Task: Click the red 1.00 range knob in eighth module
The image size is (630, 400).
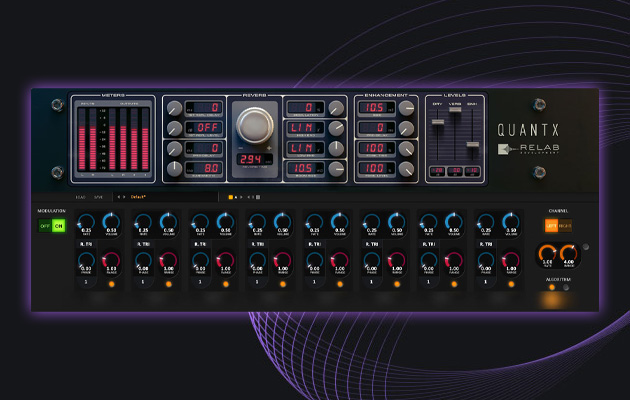Action: click(511, 262)
